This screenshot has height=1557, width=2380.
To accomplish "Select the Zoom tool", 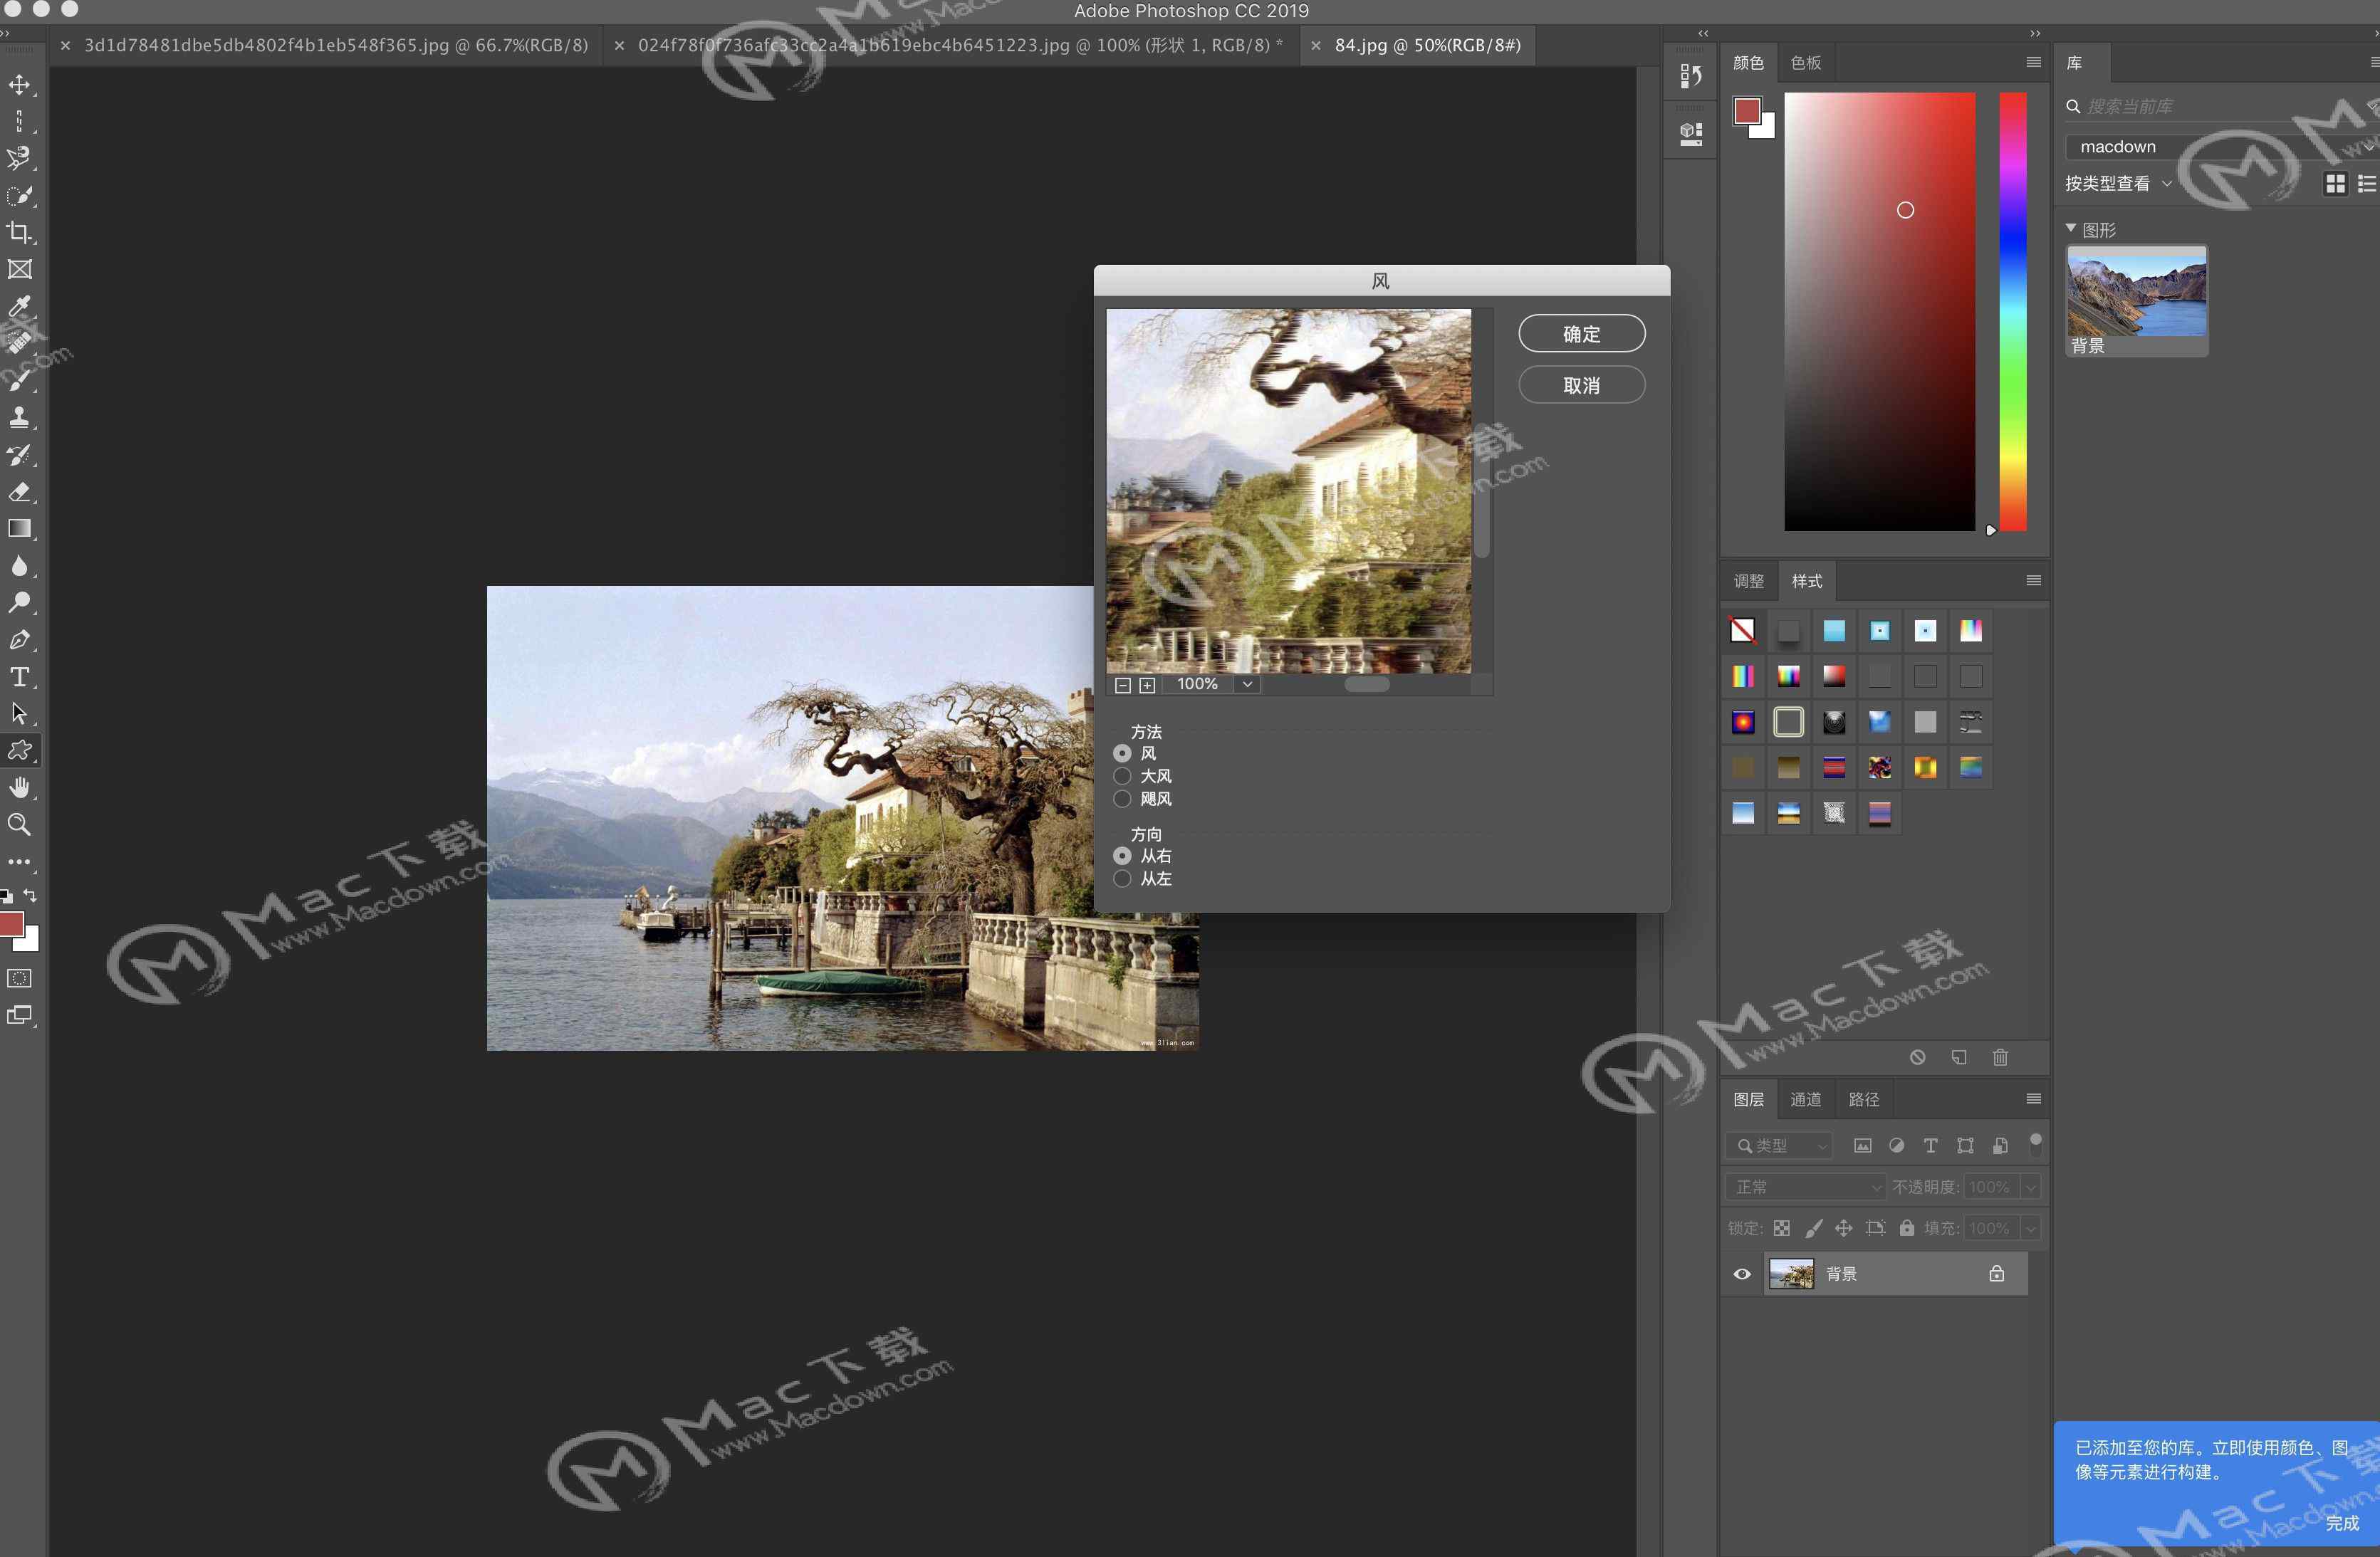I will point(19,825).
